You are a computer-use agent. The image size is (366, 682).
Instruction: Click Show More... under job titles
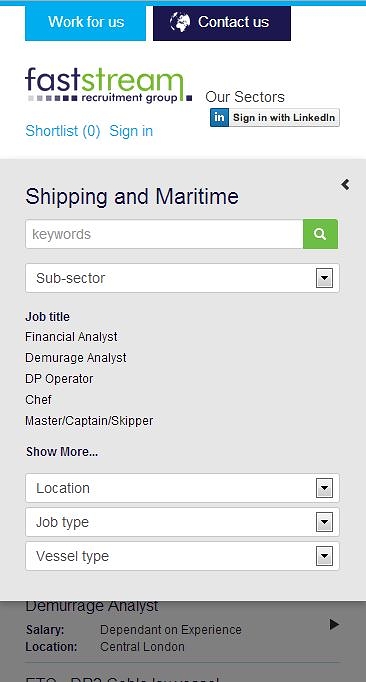(62, 452)
